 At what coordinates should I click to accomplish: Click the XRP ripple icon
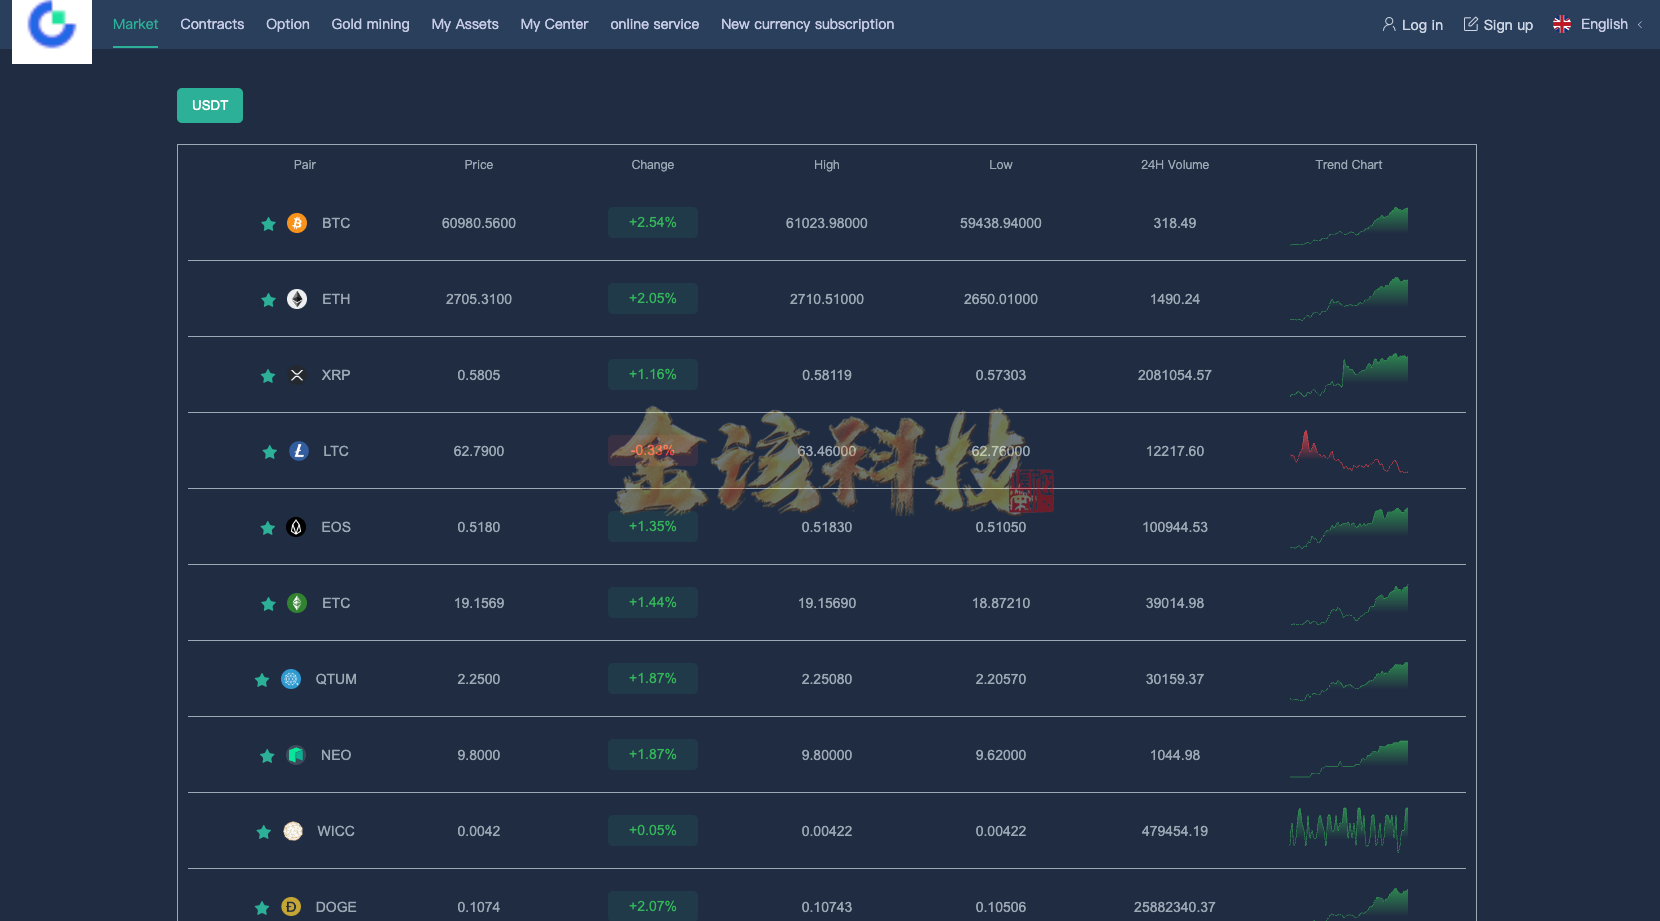tap(296, 375)
